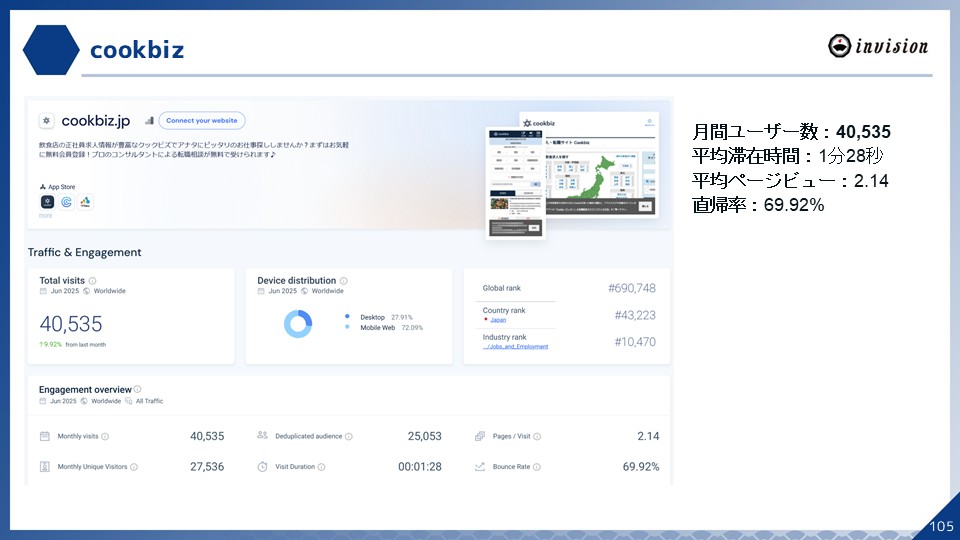
Task: Click the info icon beside Visit Duration
Action: (321, 467)
